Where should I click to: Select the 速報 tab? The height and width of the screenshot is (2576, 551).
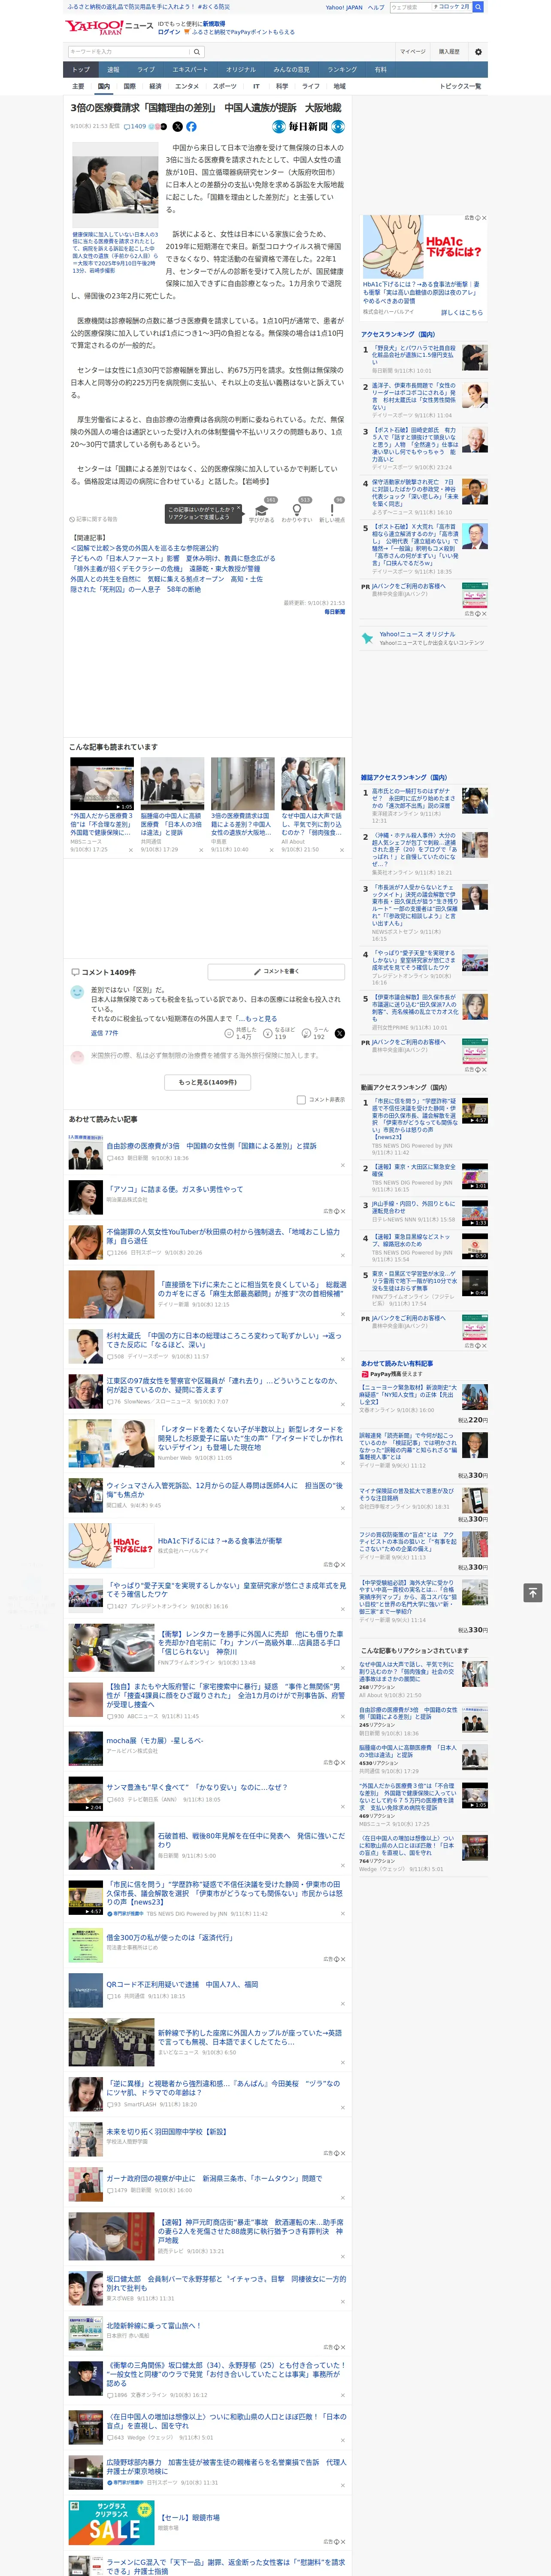coord(113,69)
